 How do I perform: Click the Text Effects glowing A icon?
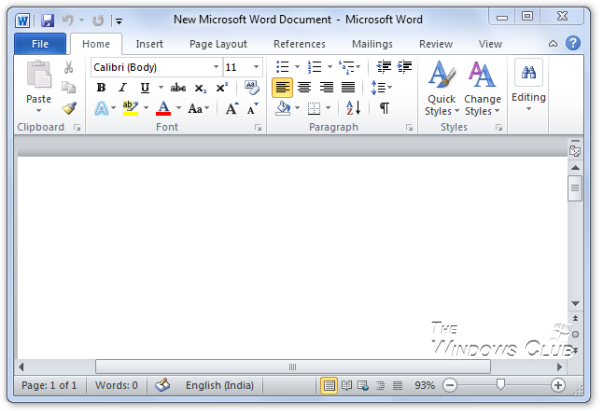(101, 109)
